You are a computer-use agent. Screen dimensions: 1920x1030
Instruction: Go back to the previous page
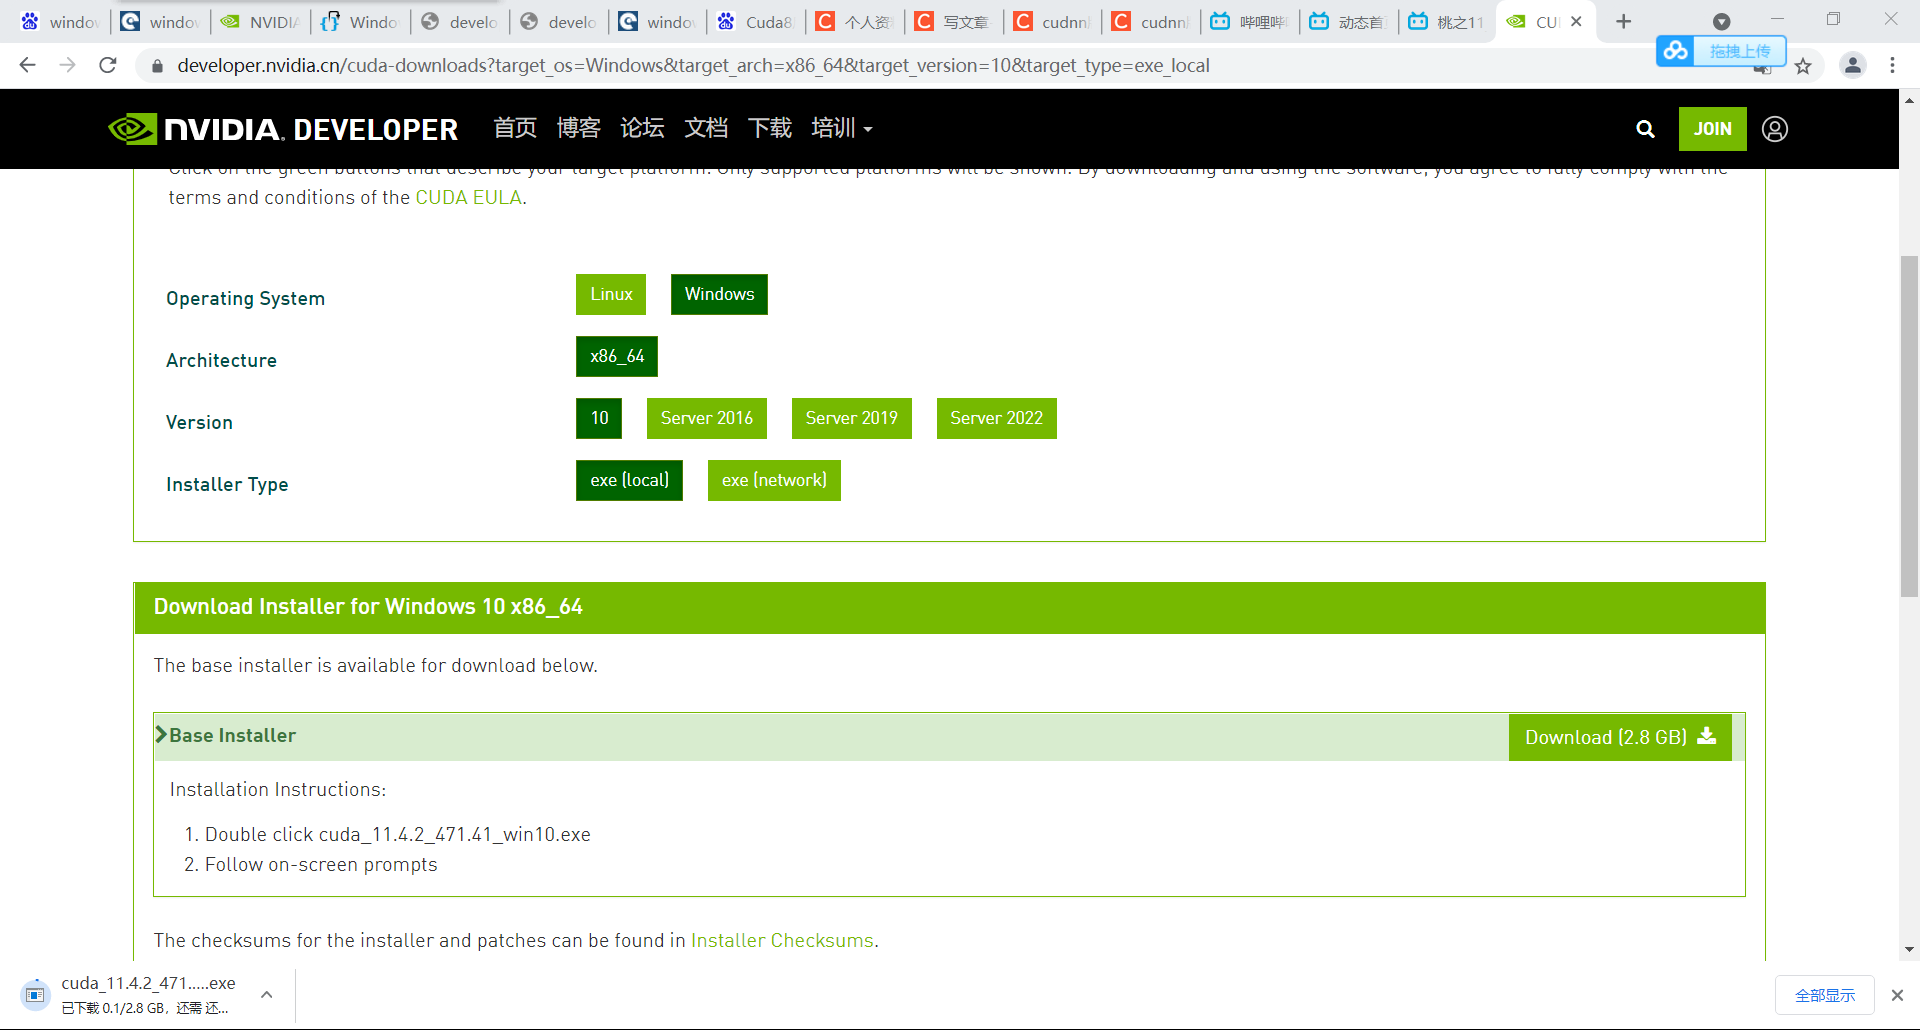click(28, 65)
